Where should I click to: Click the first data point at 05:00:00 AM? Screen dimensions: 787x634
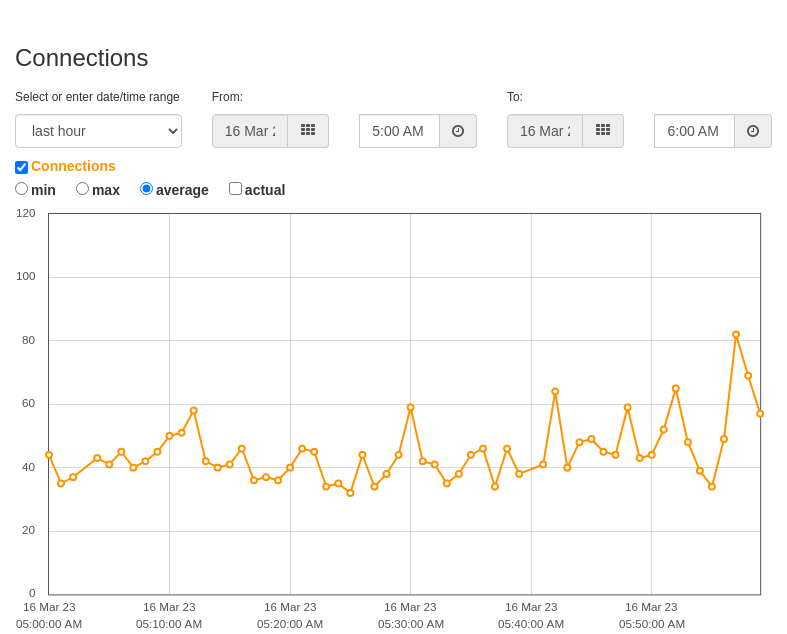[49, 455]
